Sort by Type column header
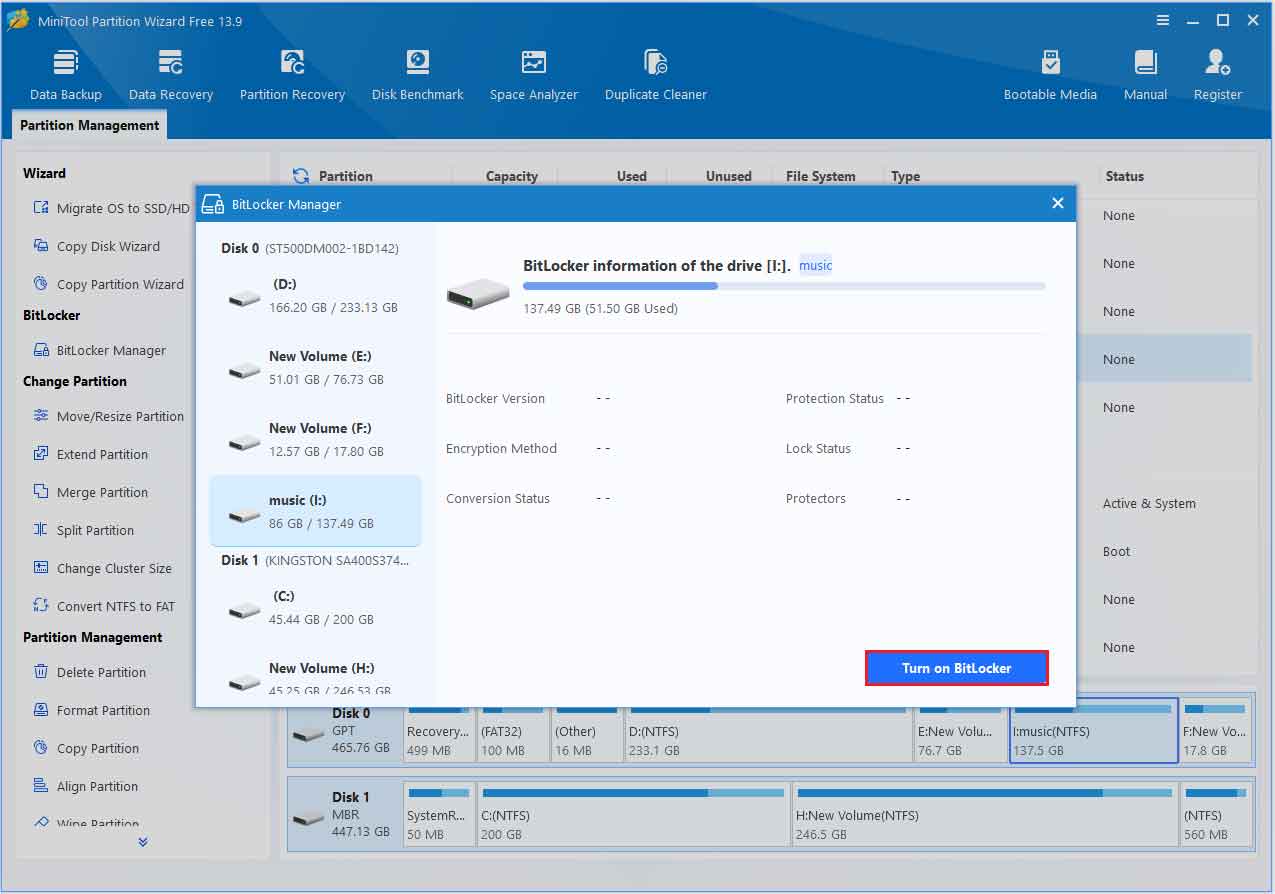Screen dimensions: 1275x894 [x=905, y=176]
